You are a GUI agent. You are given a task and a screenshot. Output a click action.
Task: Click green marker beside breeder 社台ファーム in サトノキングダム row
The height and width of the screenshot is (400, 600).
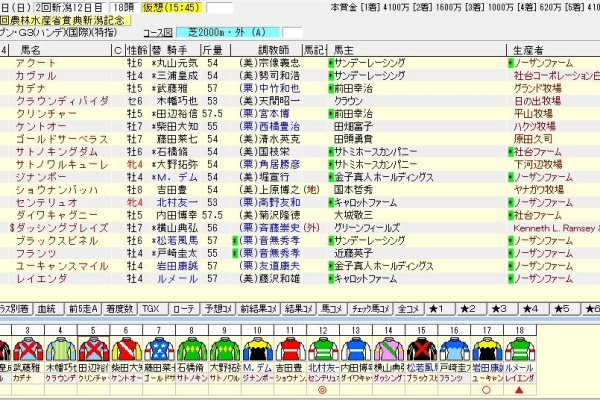[510, 152]
